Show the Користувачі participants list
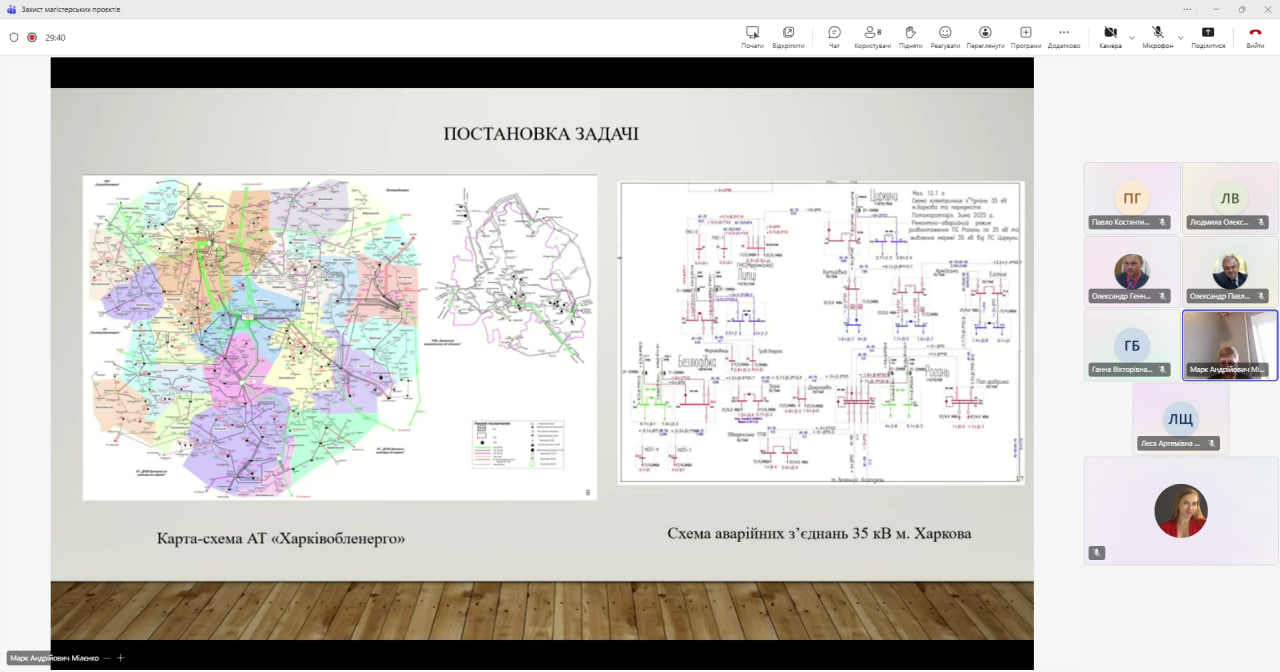 (872, 36)
